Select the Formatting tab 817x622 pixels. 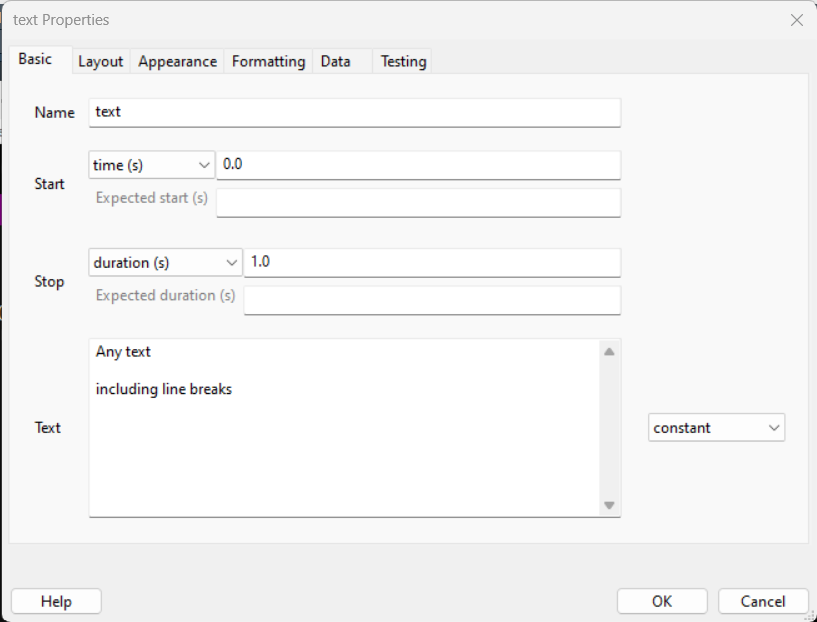coord(268,61)
